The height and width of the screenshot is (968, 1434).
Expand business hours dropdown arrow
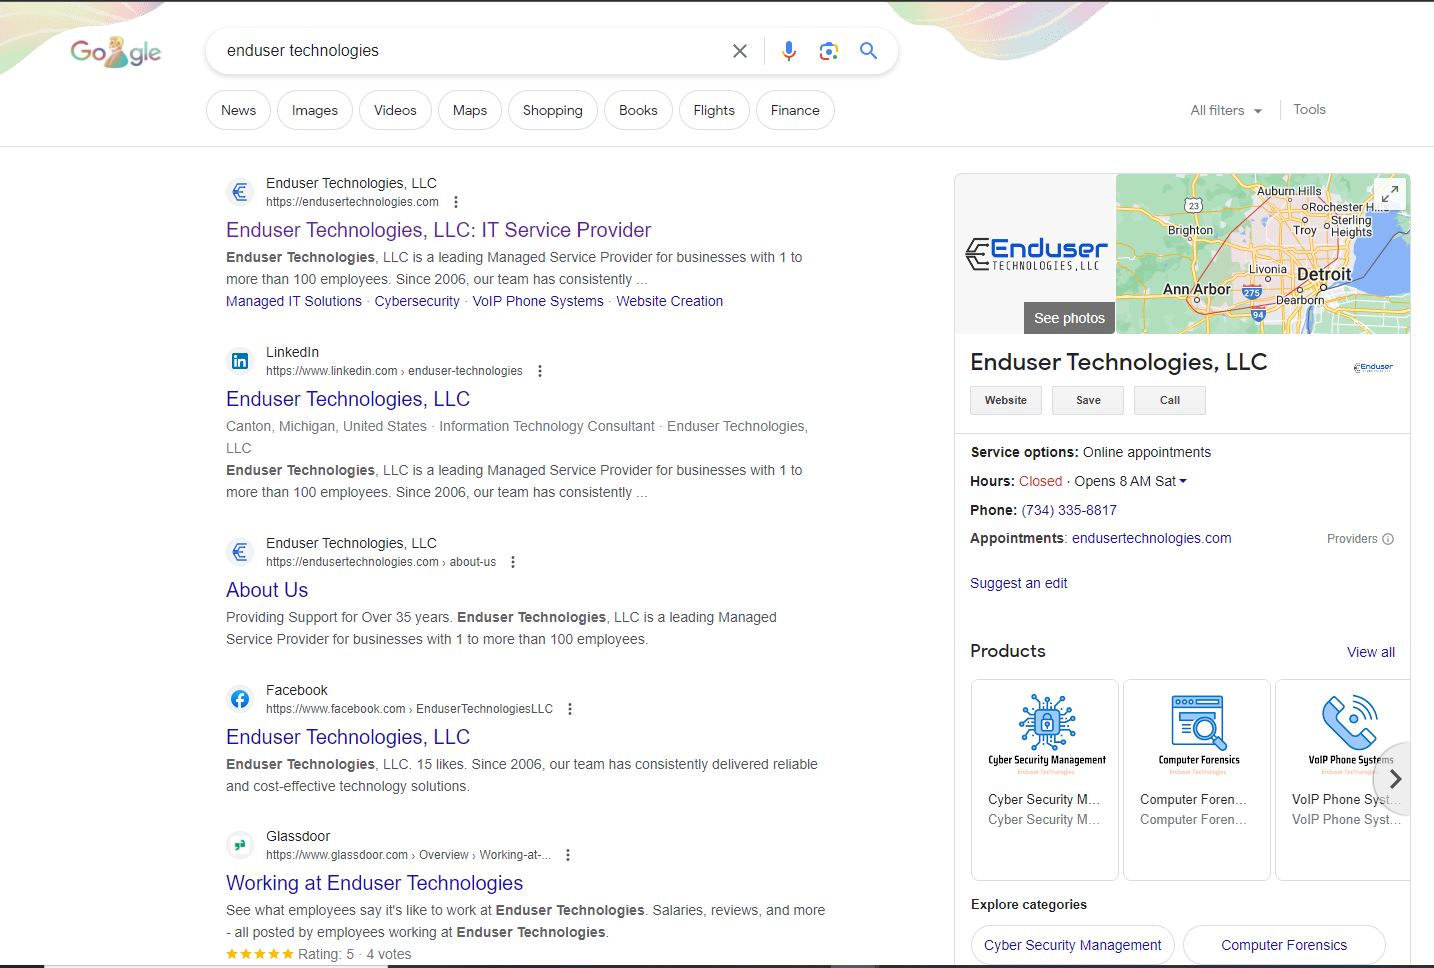[x=1183, y=481]
